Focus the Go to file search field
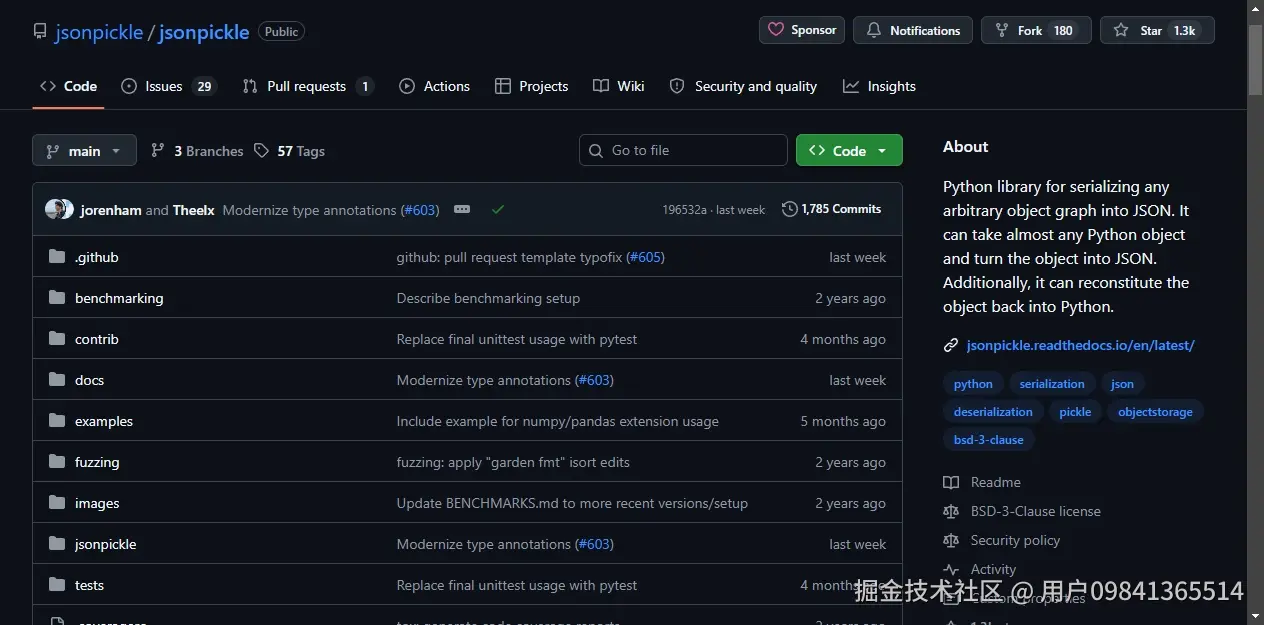This screenshot has height=625, width=1264. click(683, 150)
